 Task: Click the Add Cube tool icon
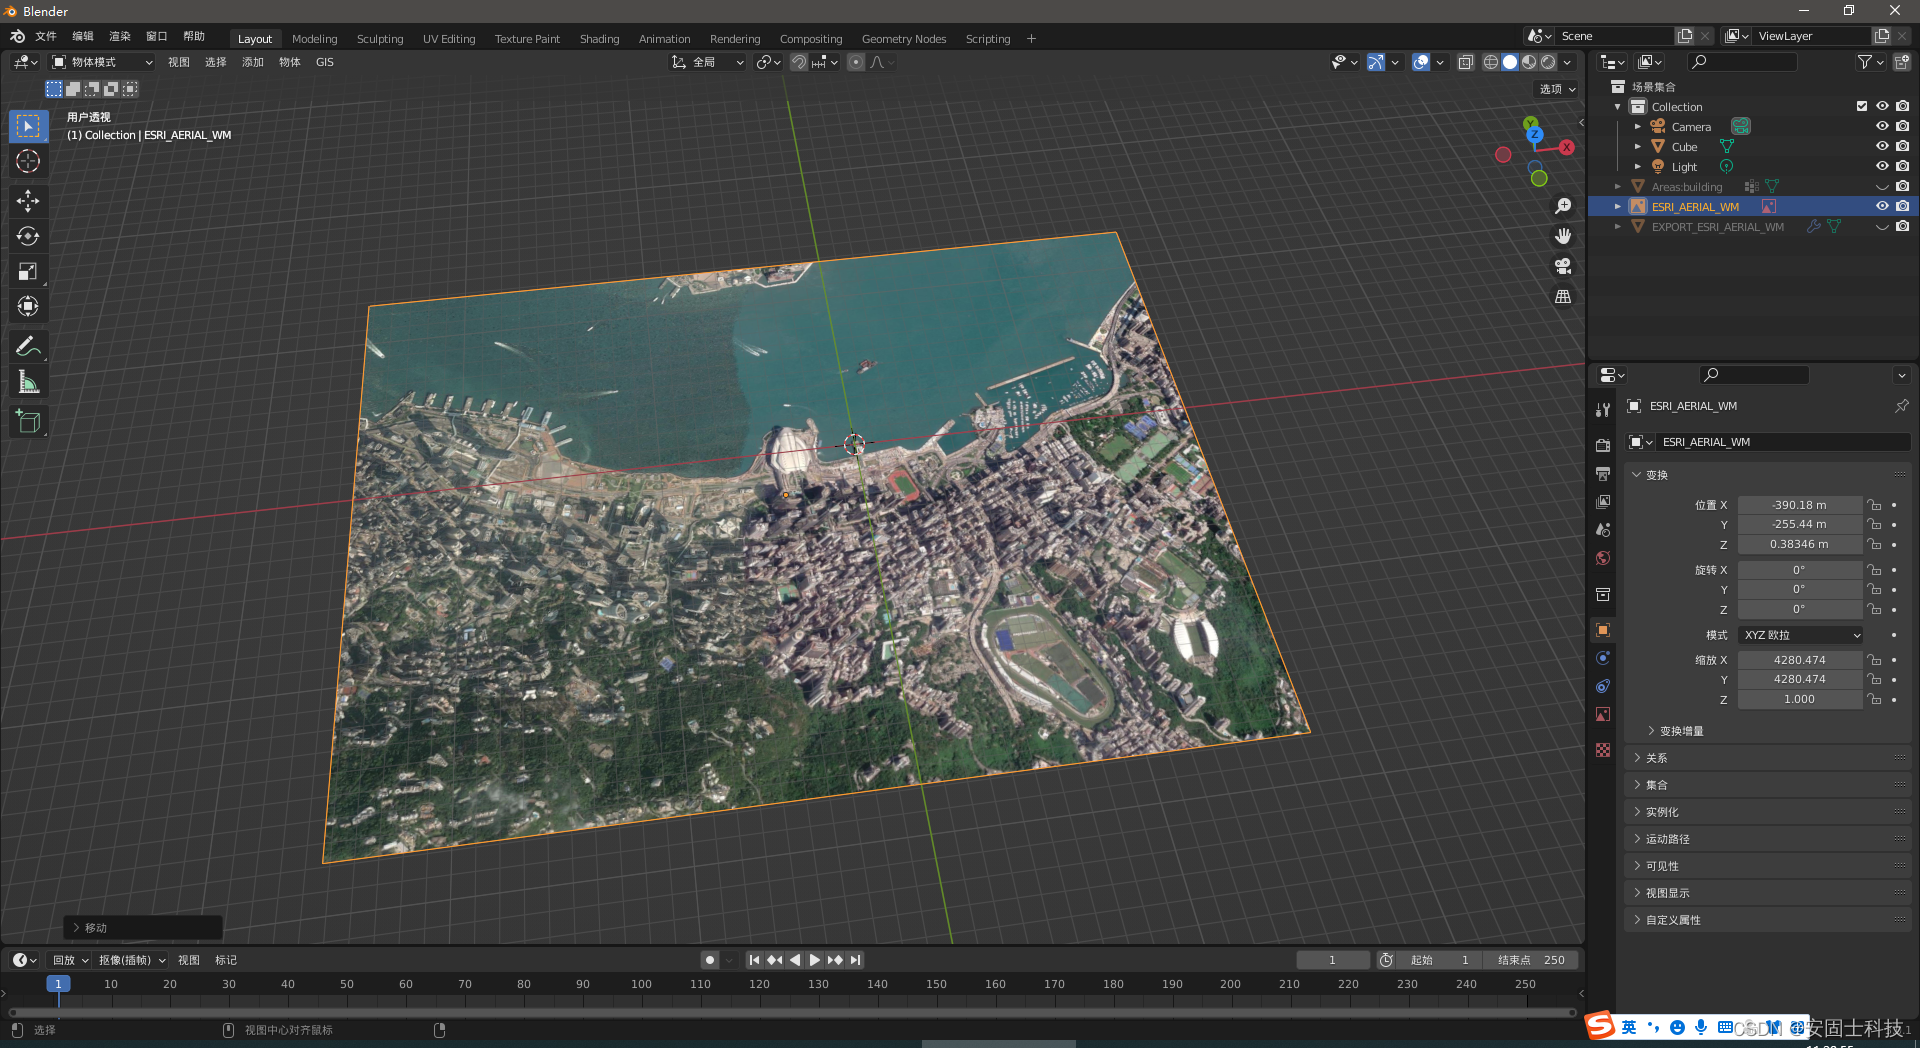click(x=28, y=422)
